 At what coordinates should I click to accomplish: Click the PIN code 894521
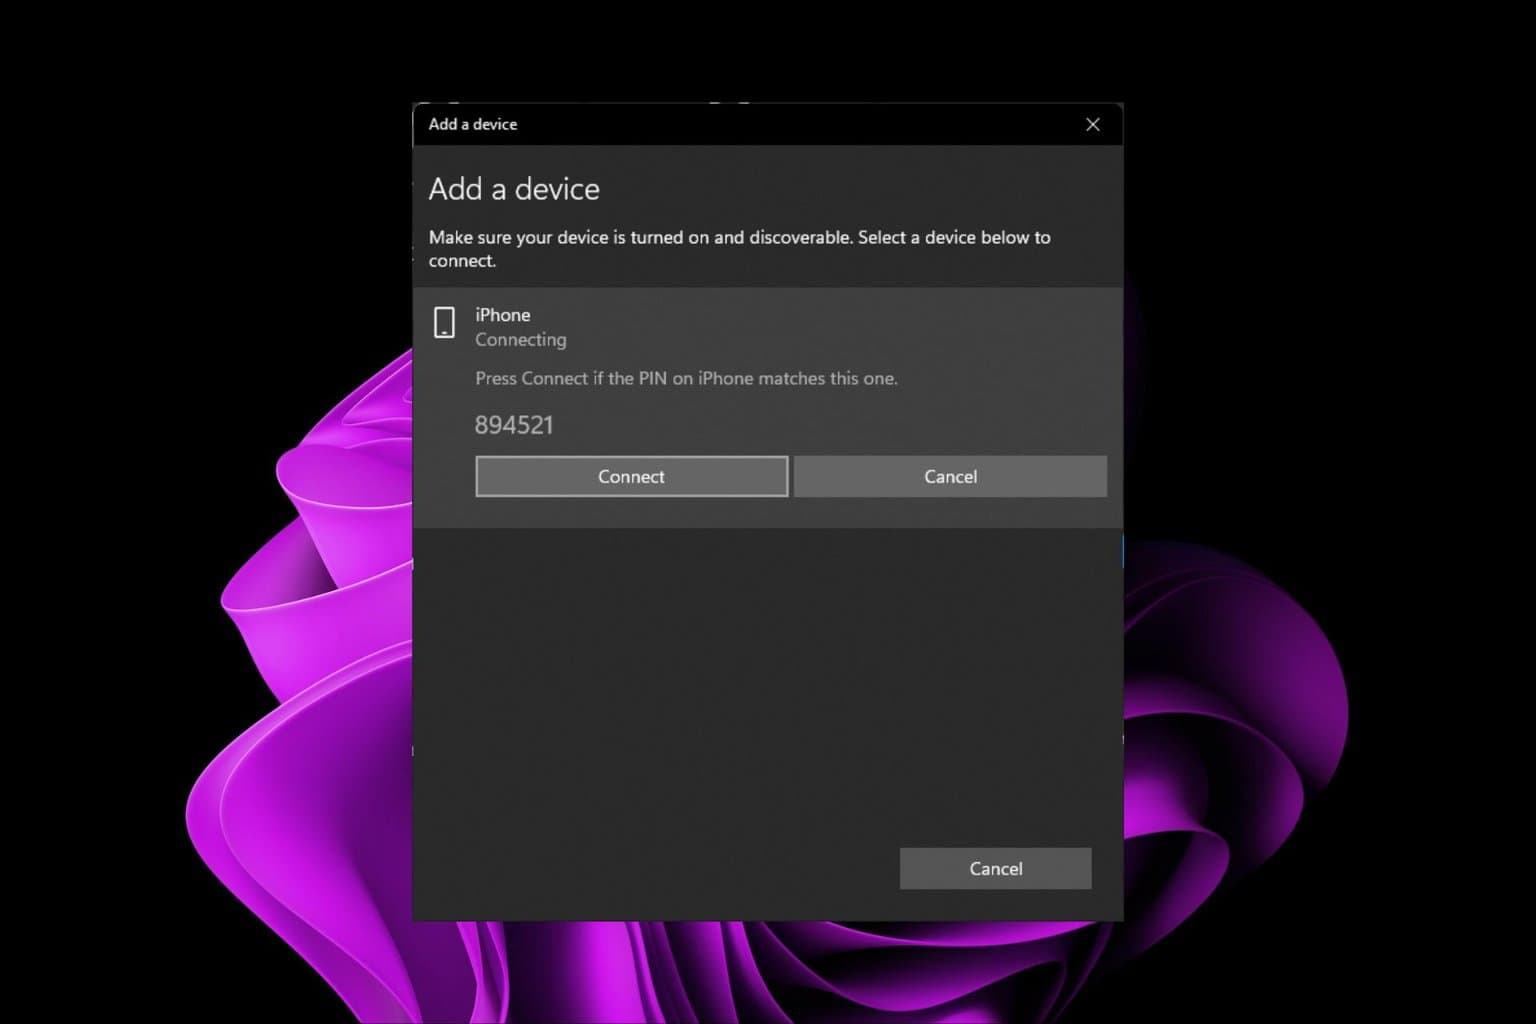point(513,425)
